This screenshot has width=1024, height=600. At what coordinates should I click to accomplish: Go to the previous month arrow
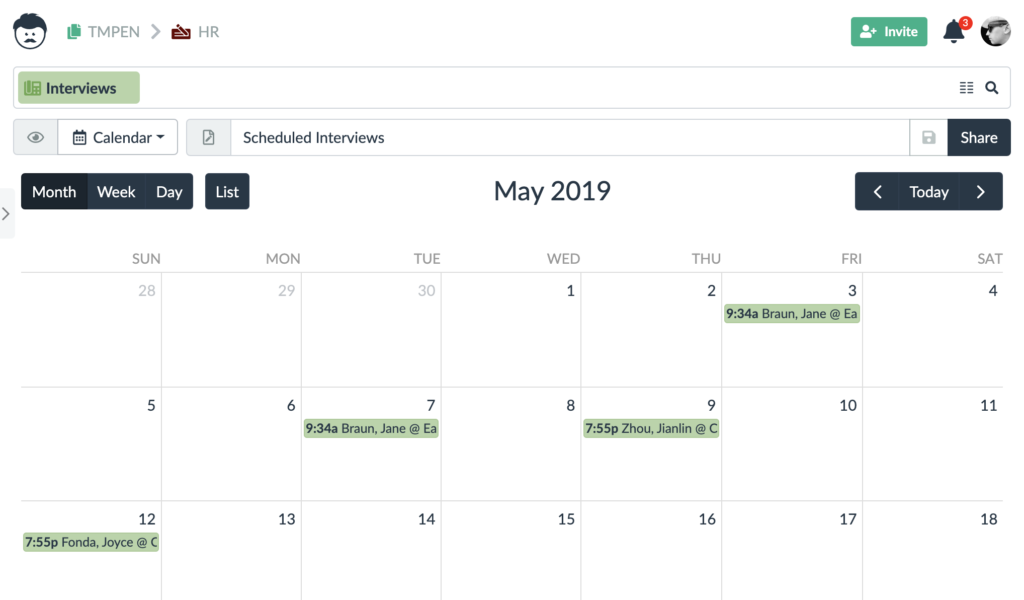pos(877,192)
